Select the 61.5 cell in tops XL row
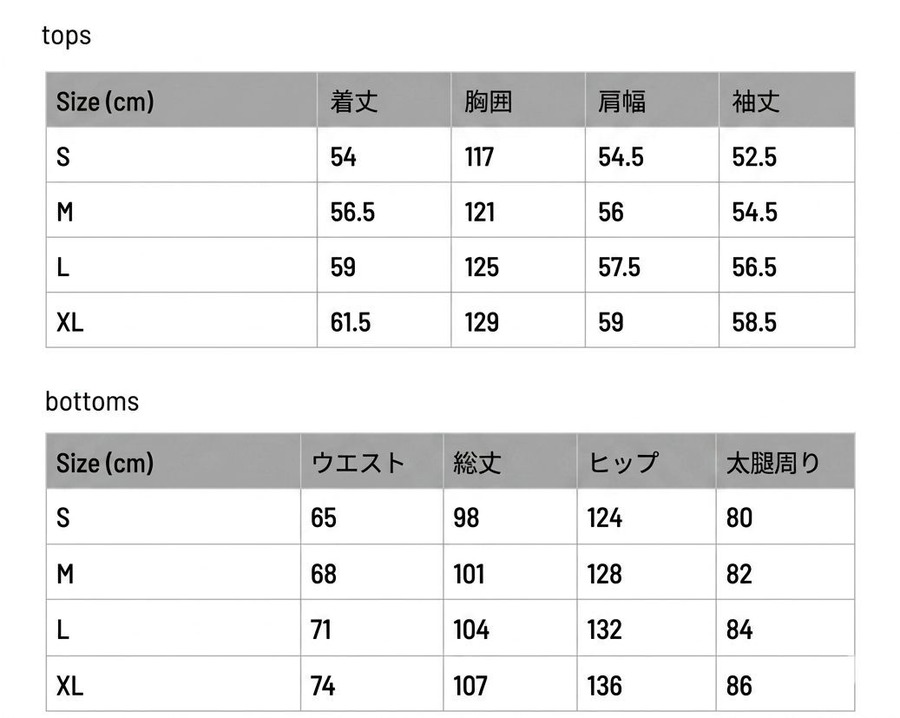The width and height of the screenshot is (900, 718). pos(350,322)
